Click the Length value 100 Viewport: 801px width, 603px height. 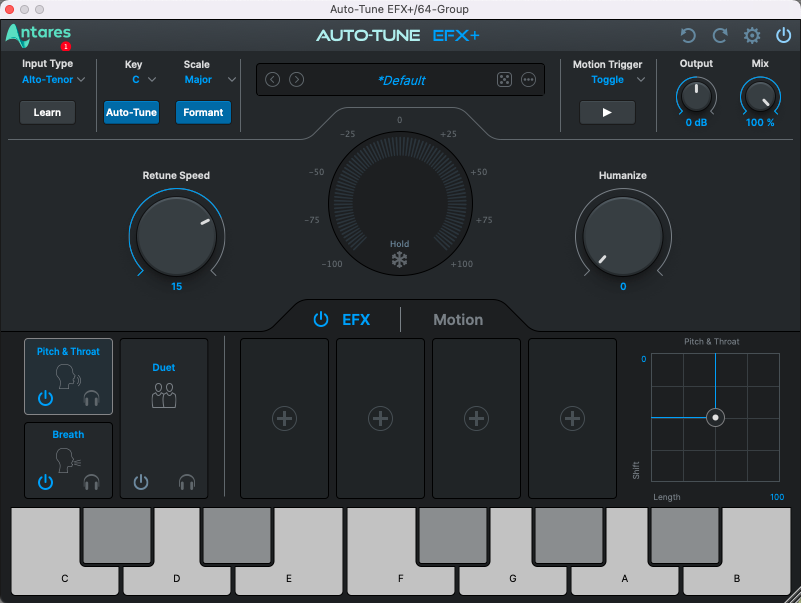pyautogui.click(x=777, y=497)
